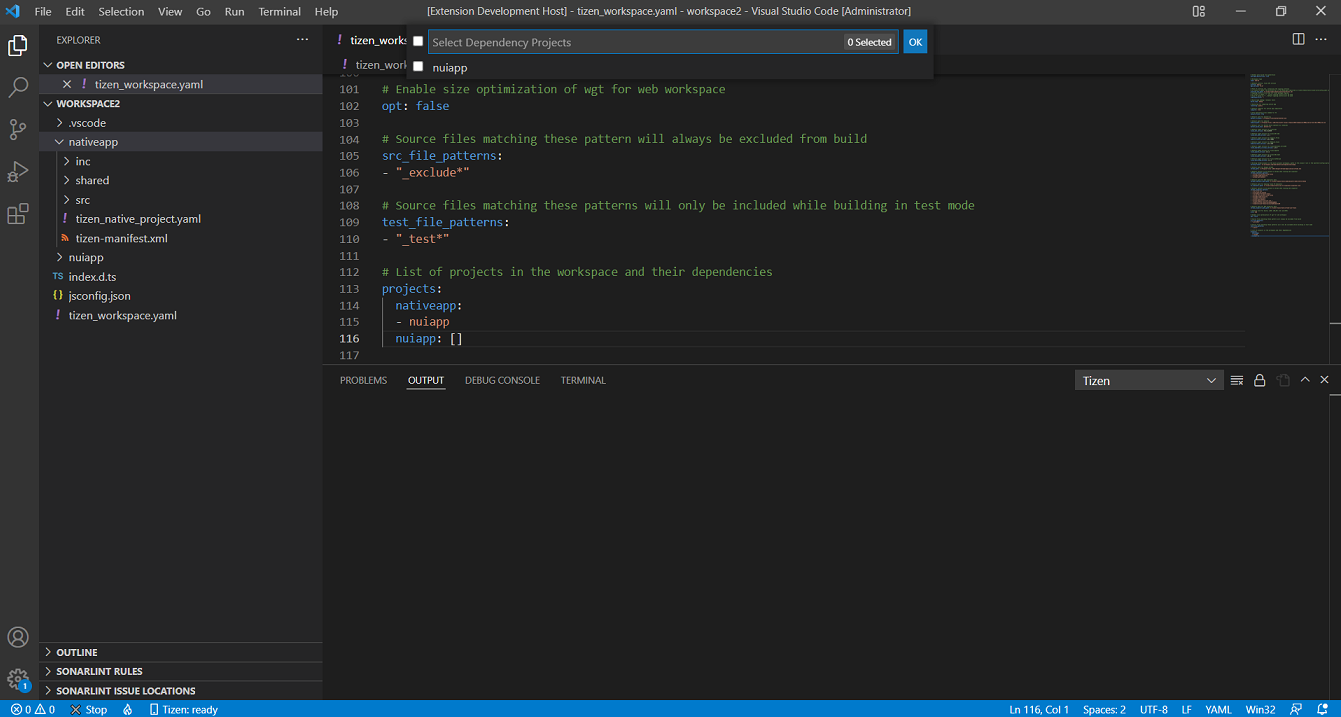This screenshot has height=717, width=1341.
Task: Open the Extensions view
Action: click(x=18, y=213)
